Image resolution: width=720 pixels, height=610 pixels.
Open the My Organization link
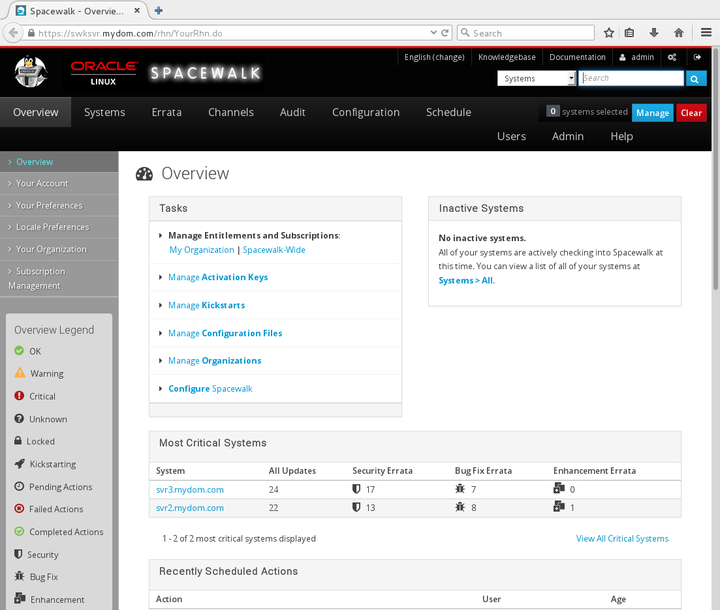pos(202,249)
